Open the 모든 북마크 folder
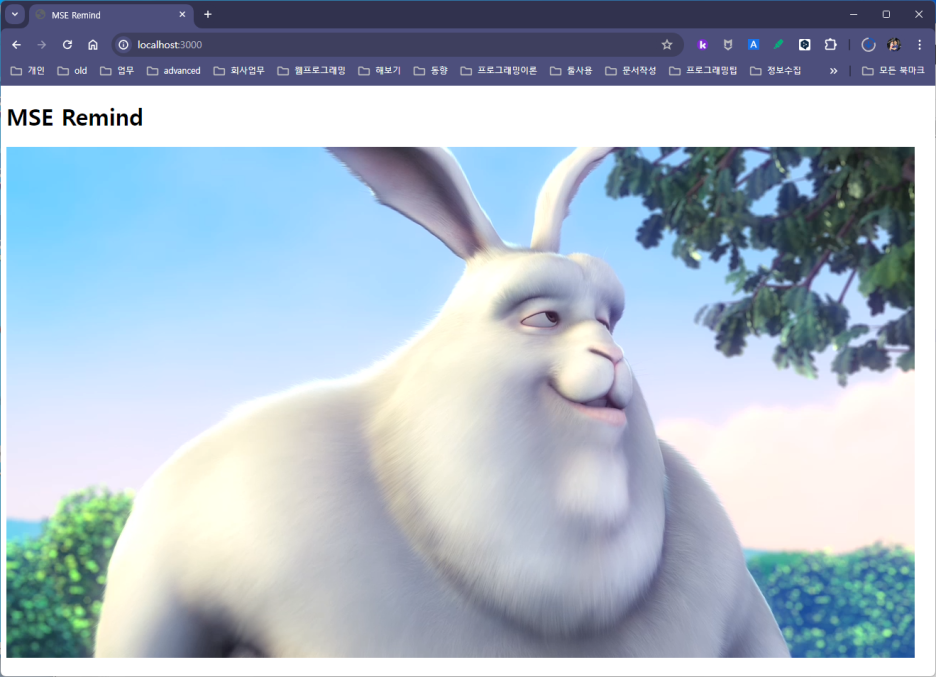This screenshot has width=936, height=677. click(x=894, y=71)
